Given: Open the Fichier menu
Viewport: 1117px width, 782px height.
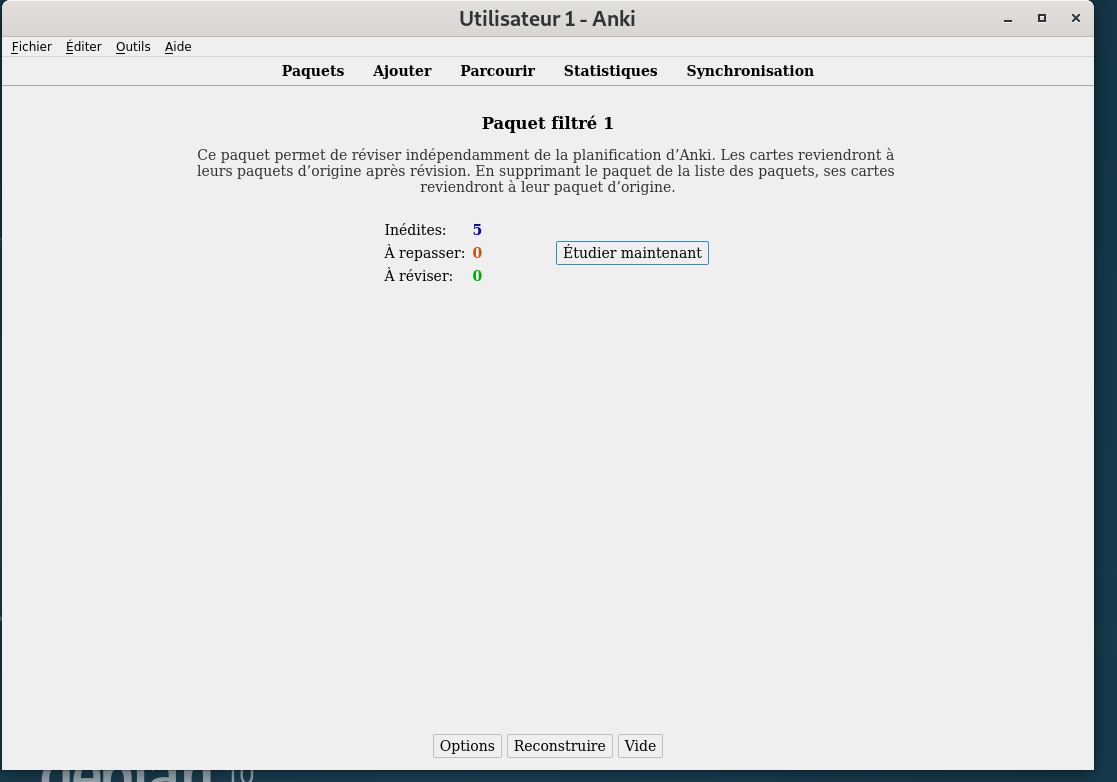Looking at the screenshot, I should (32, 47).
